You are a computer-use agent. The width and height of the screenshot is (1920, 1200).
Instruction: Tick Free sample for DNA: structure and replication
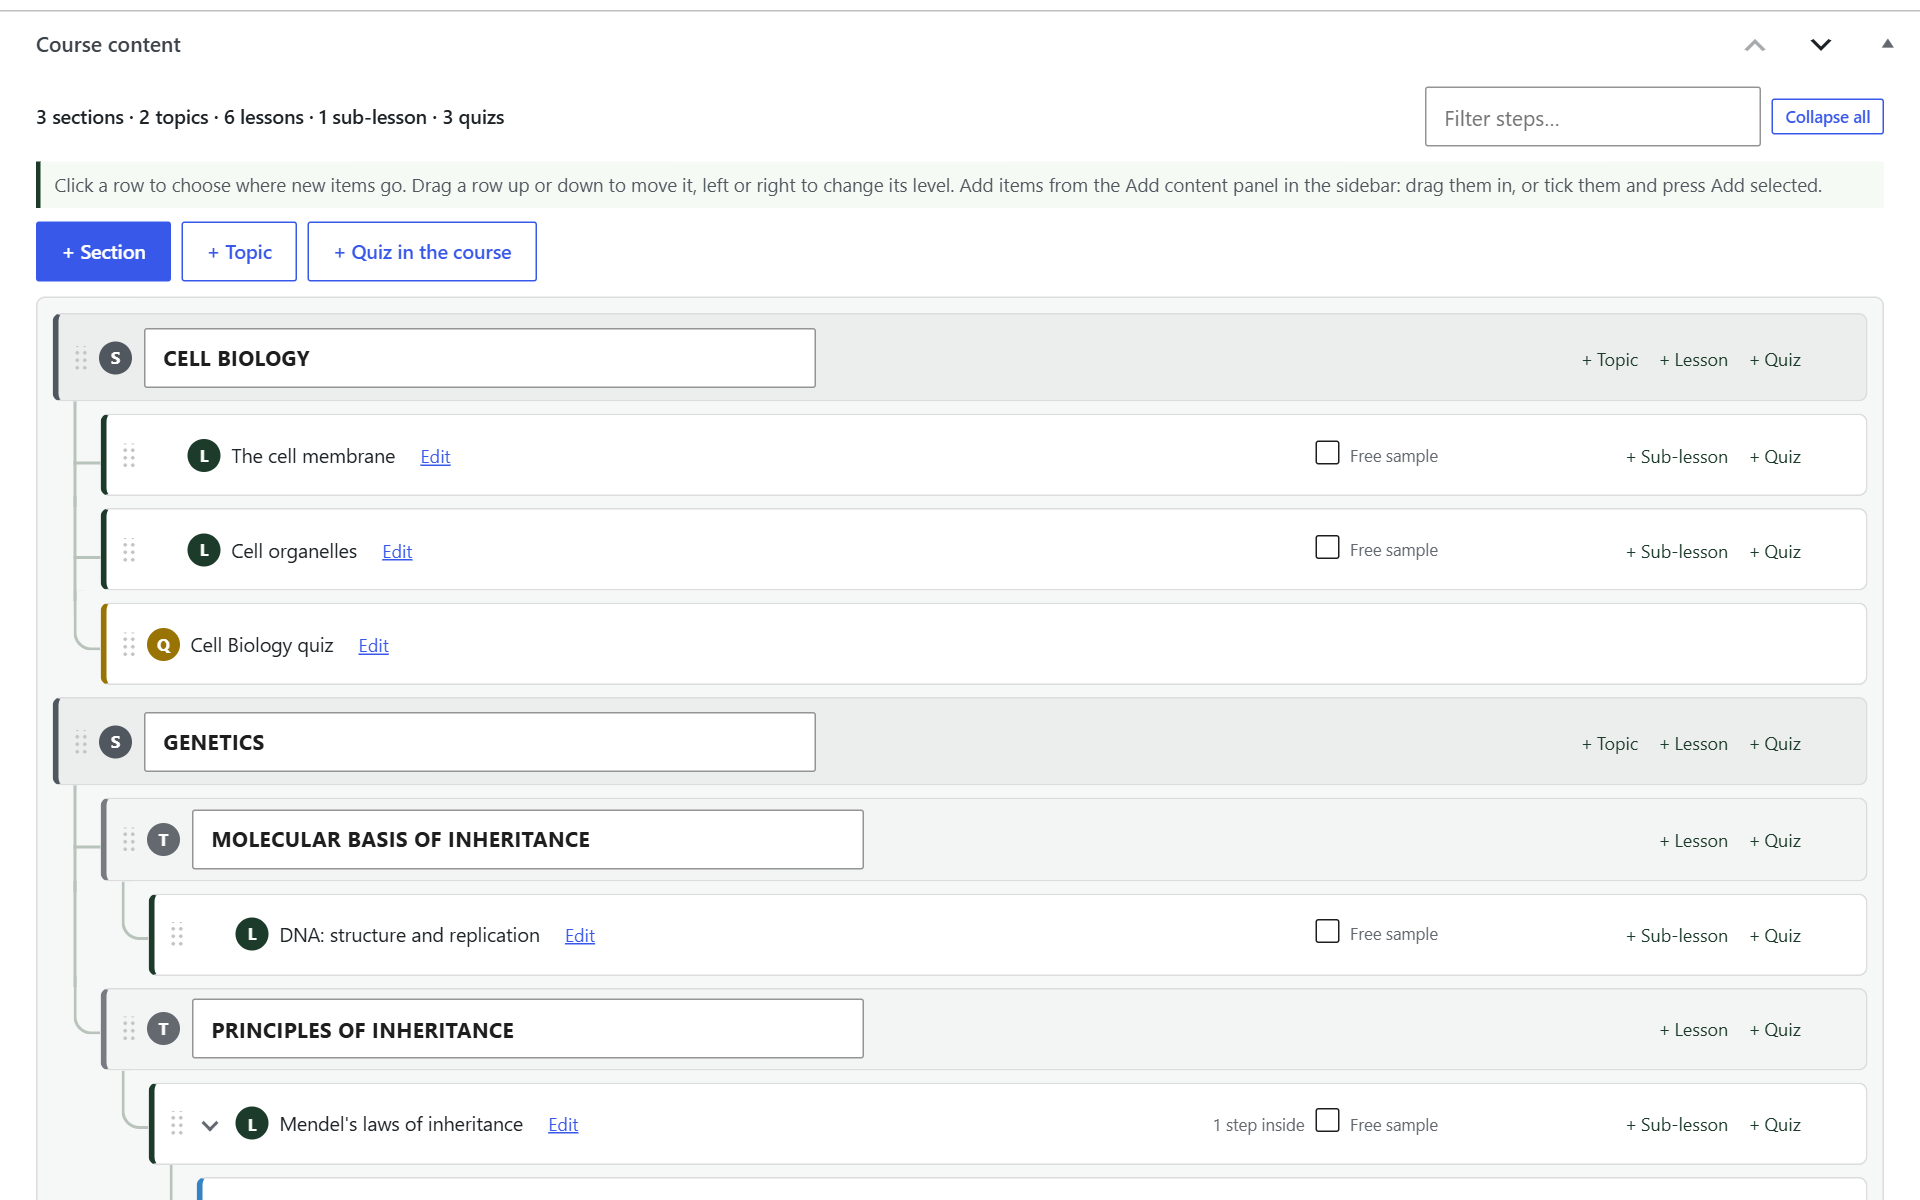coord(1327,931)
